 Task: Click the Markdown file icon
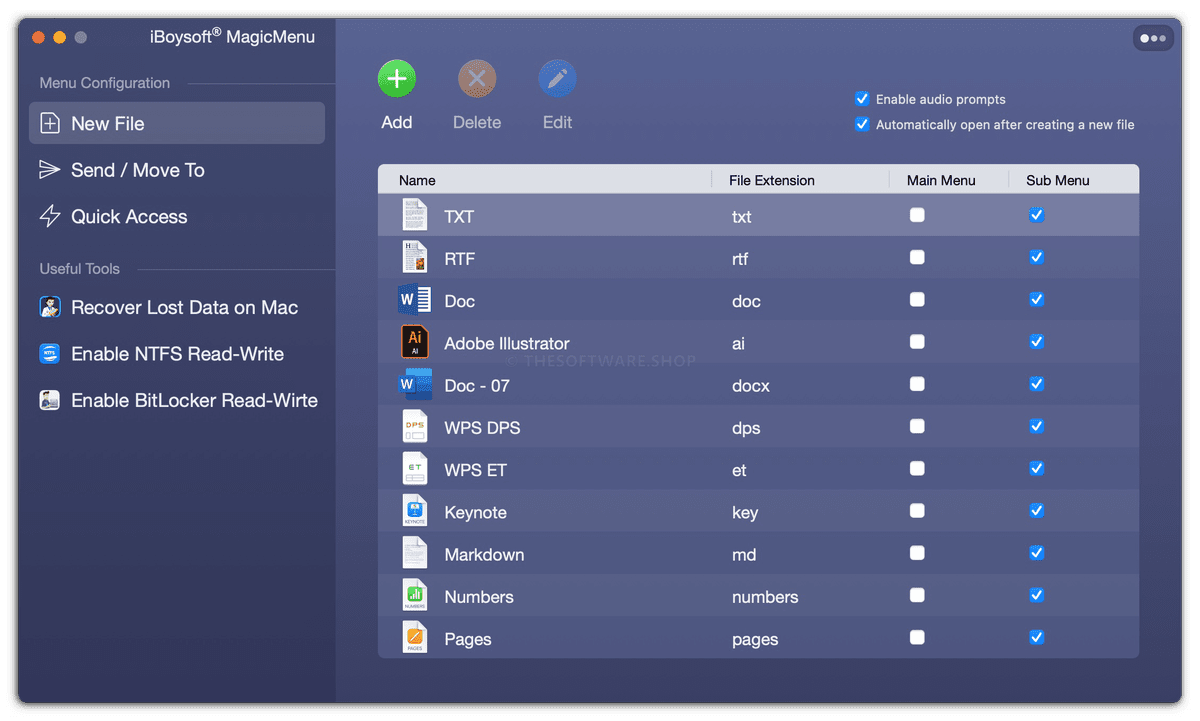pos(414,553)
